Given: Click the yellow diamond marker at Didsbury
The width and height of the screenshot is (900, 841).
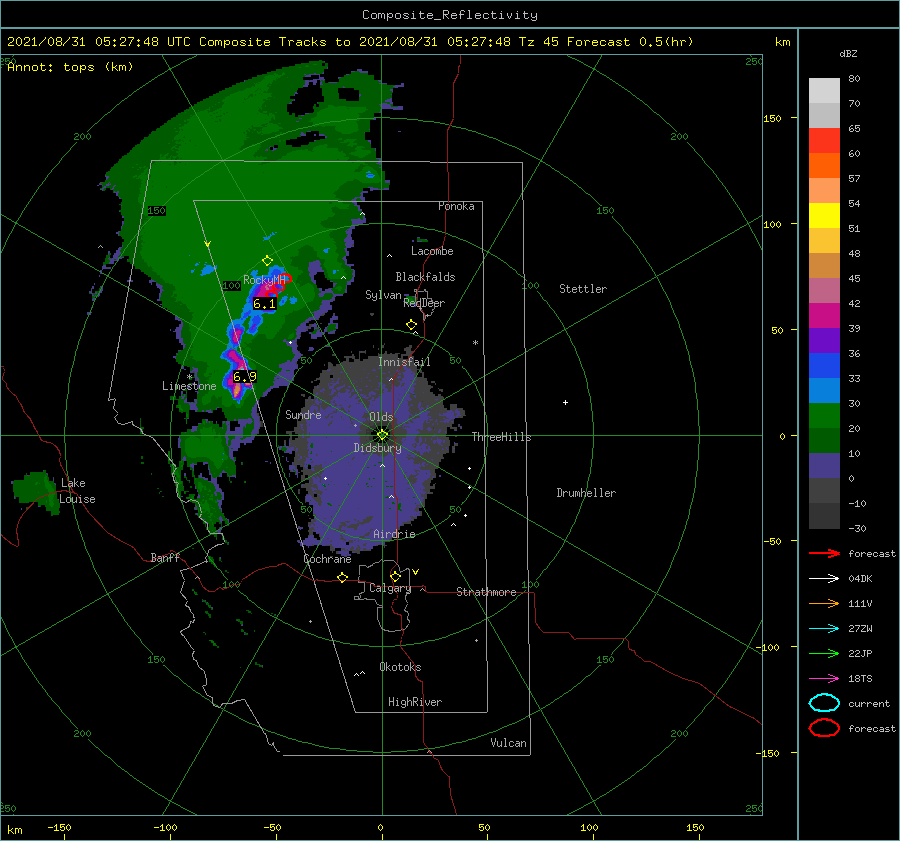Looking at the screenshot, I should [382, 435].
